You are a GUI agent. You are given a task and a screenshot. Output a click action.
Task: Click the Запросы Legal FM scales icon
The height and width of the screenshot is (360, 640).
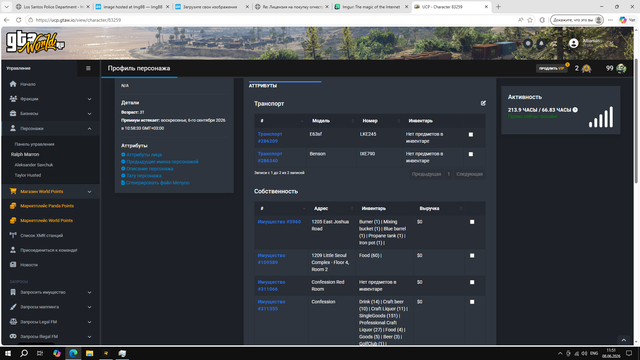[x=13, y=322]
